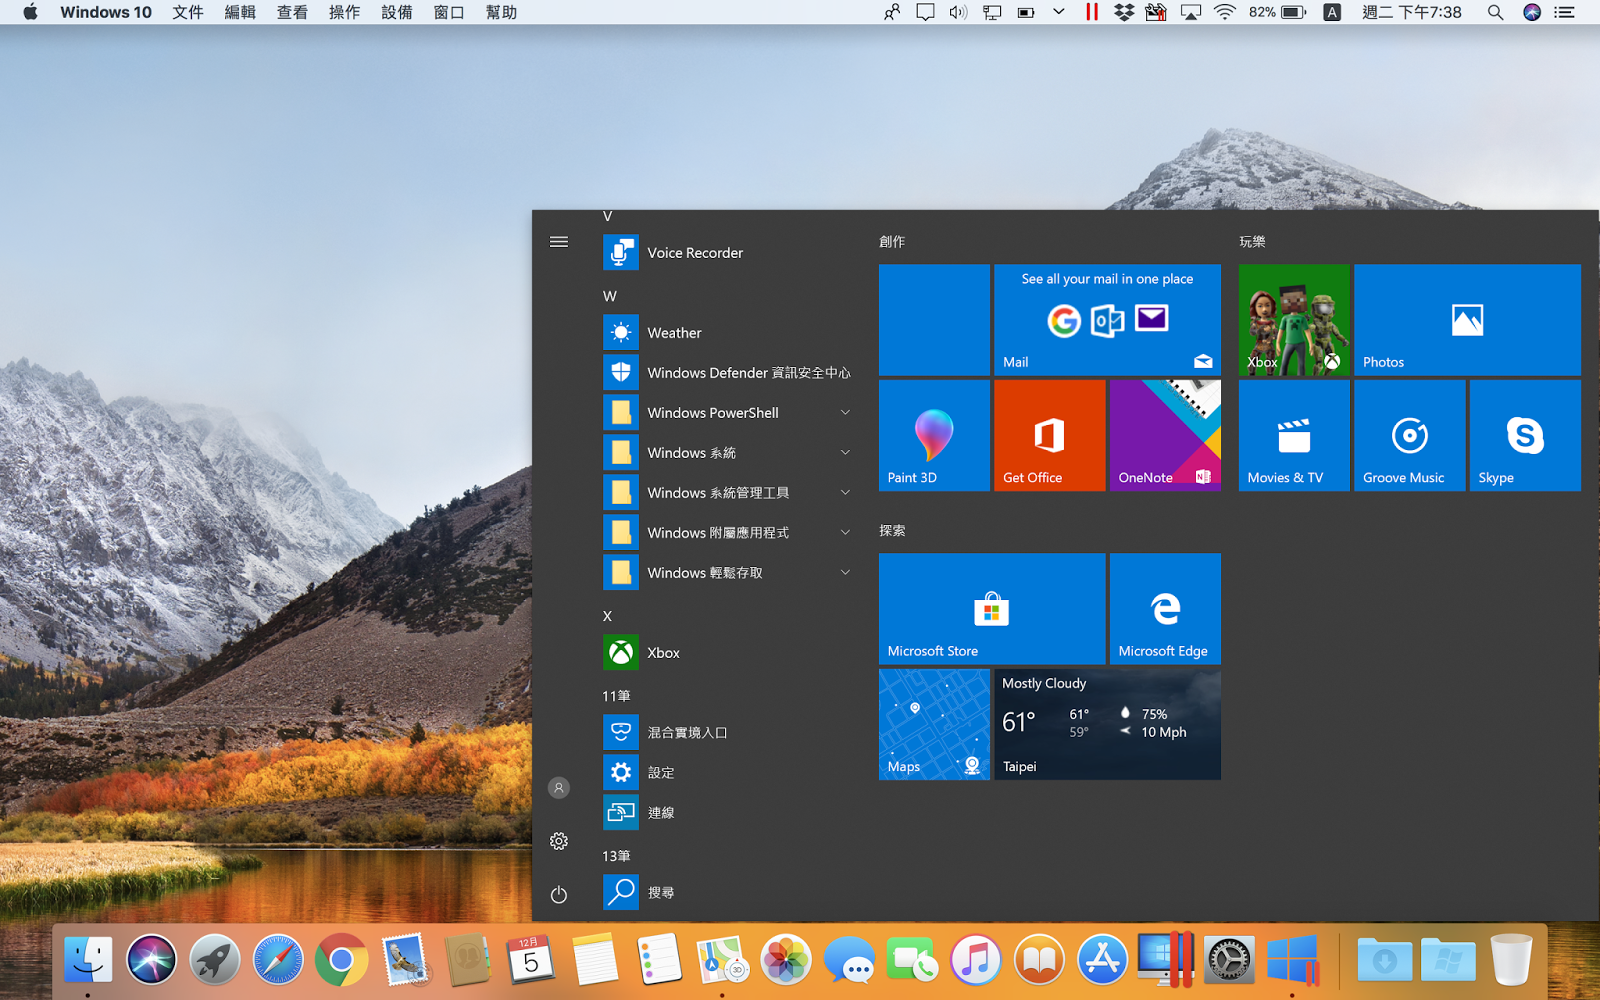
Task: Click the 創作 tile group title
Action: [892, 242]
